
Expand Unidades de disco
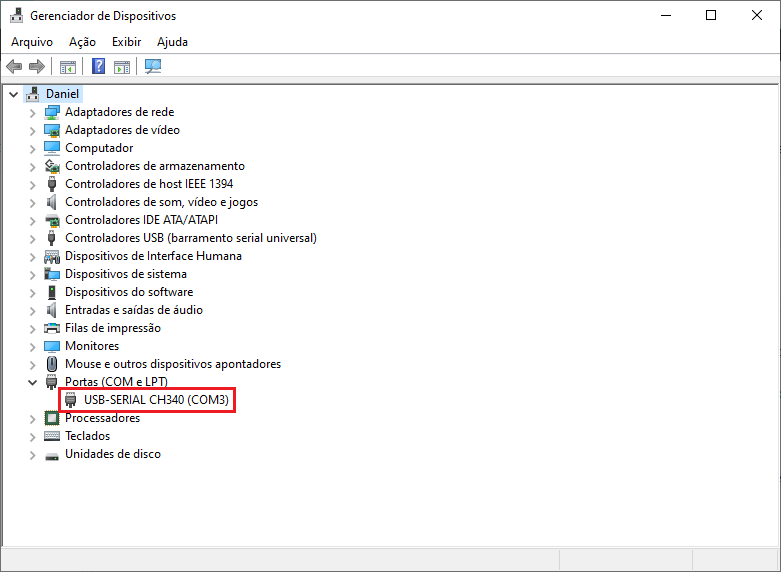32,455
